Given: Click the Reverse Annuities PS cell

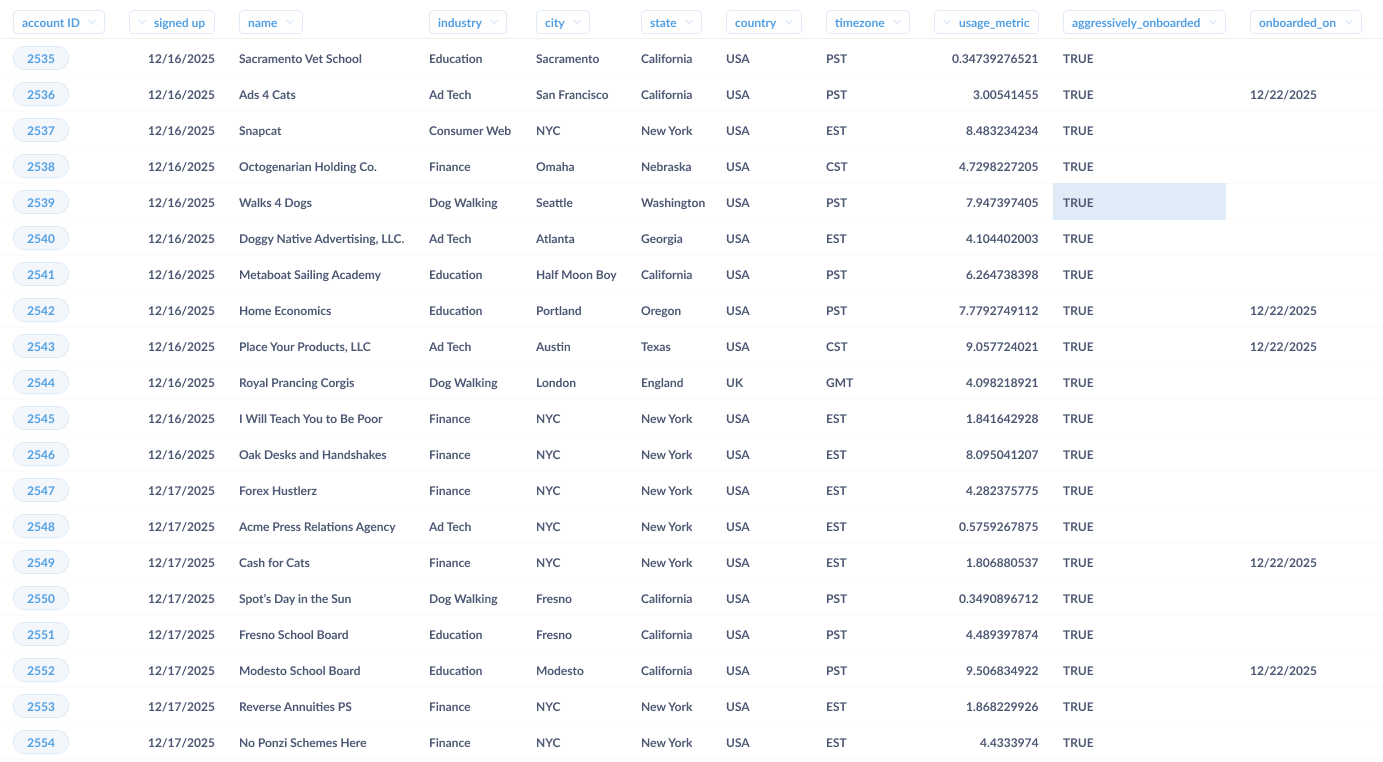Looking at the screenshot, I should [295, 707].
